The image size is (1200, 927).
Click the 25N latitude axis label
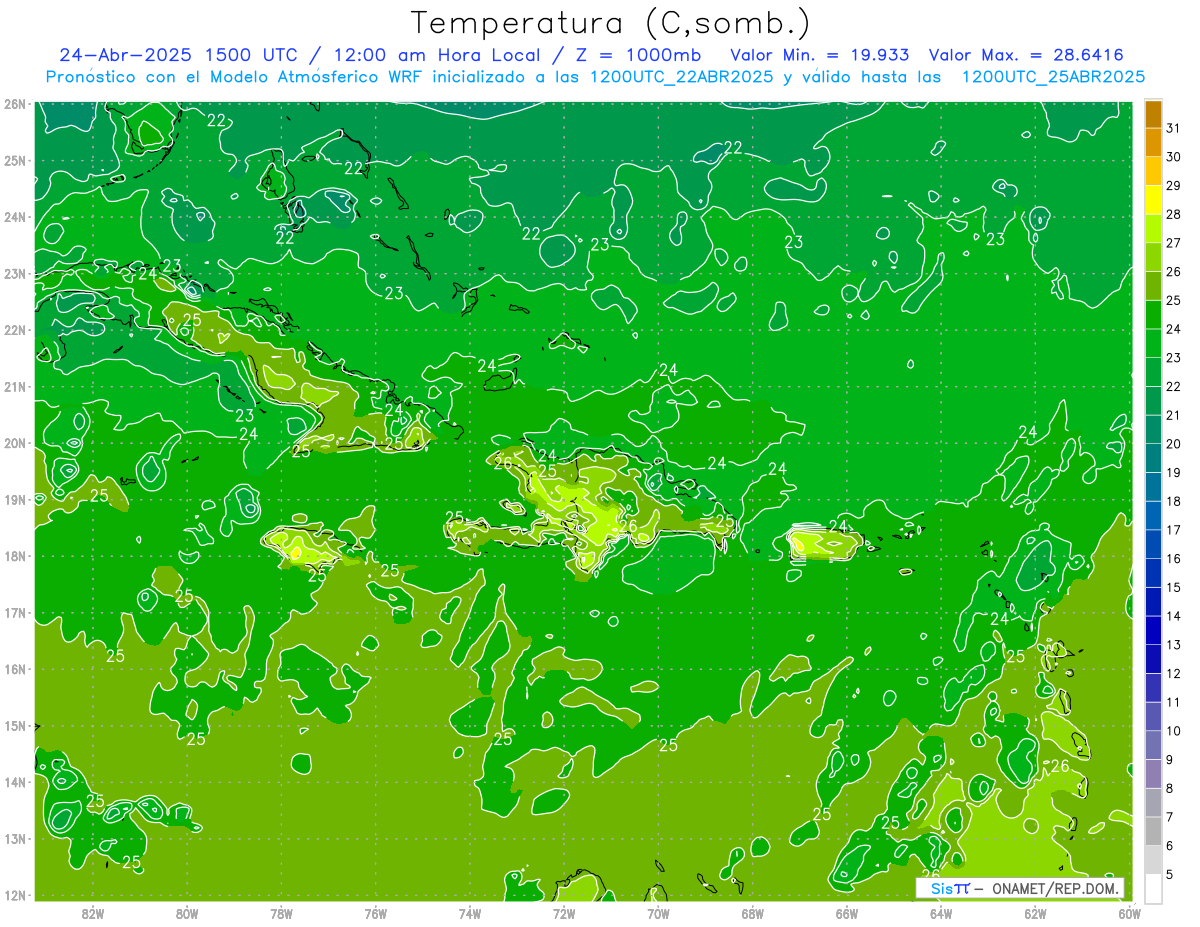[14, 160]
